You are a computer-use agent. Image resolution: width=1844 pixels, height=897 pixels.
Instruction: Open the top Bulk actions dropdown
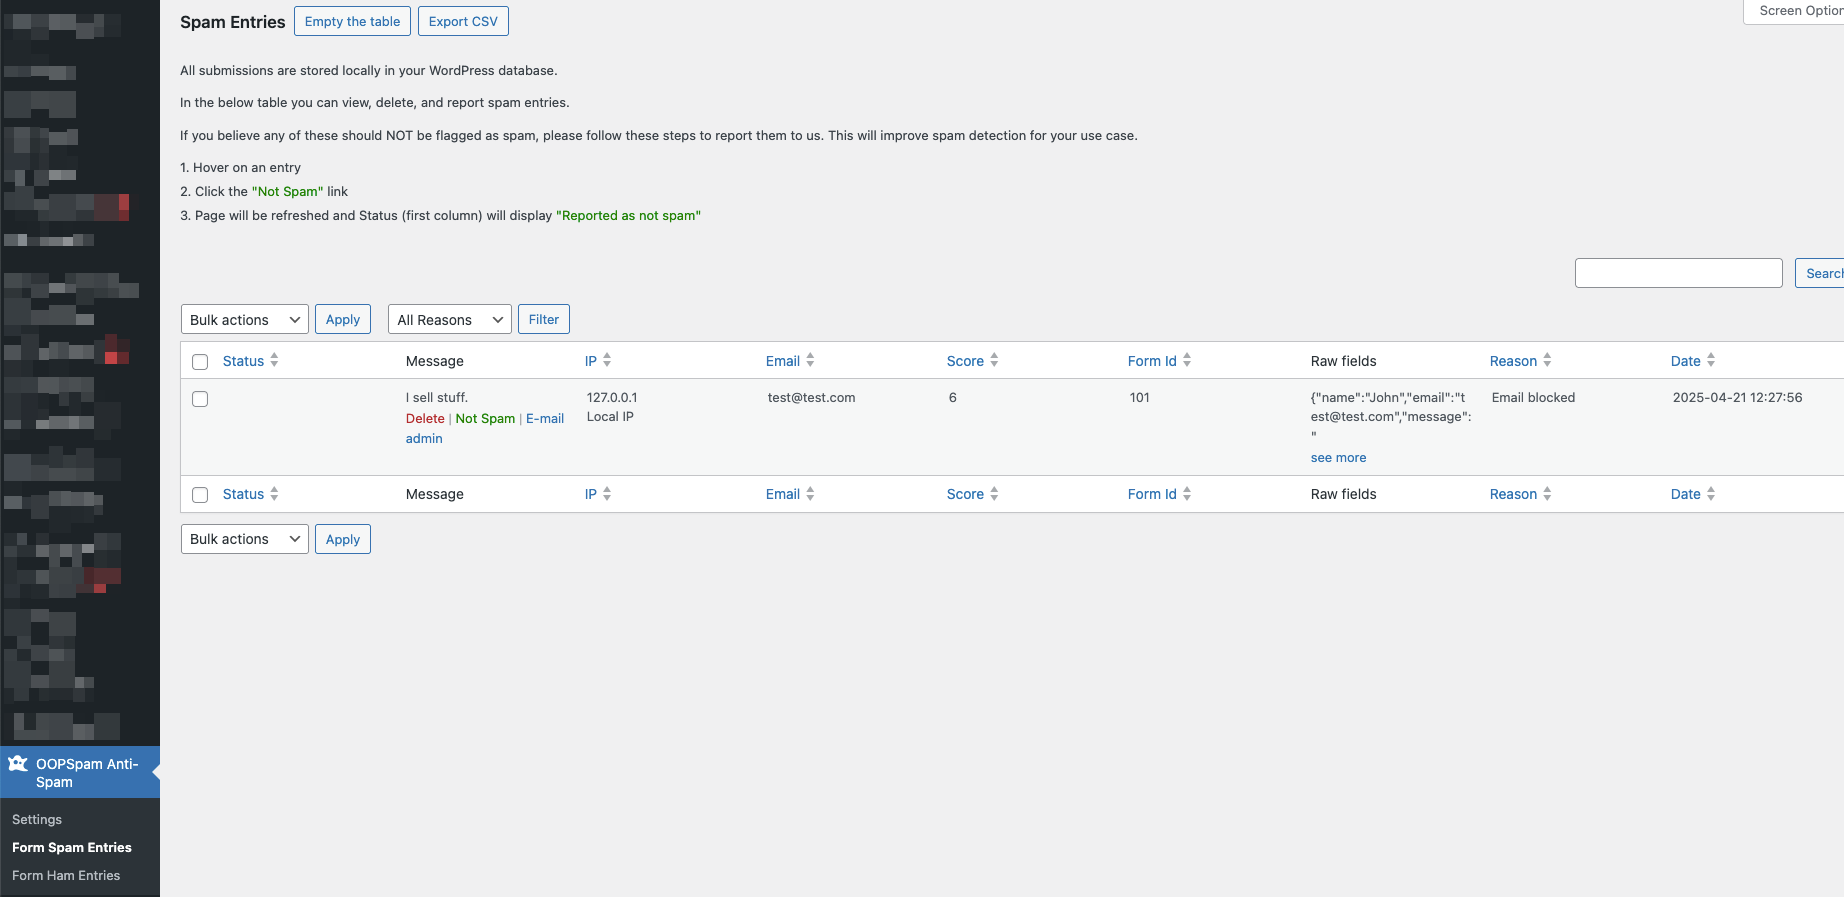pos(245,320)
